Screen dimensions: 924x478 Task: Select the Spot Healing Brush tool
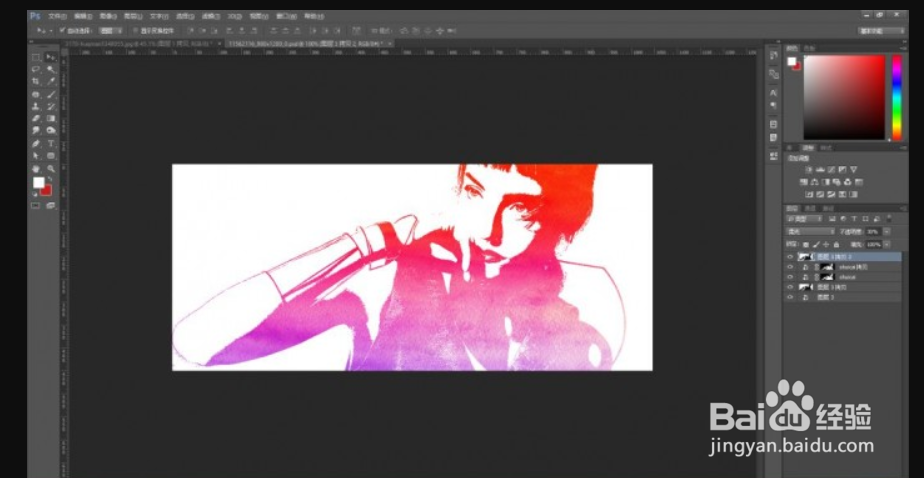pos(36,94)
